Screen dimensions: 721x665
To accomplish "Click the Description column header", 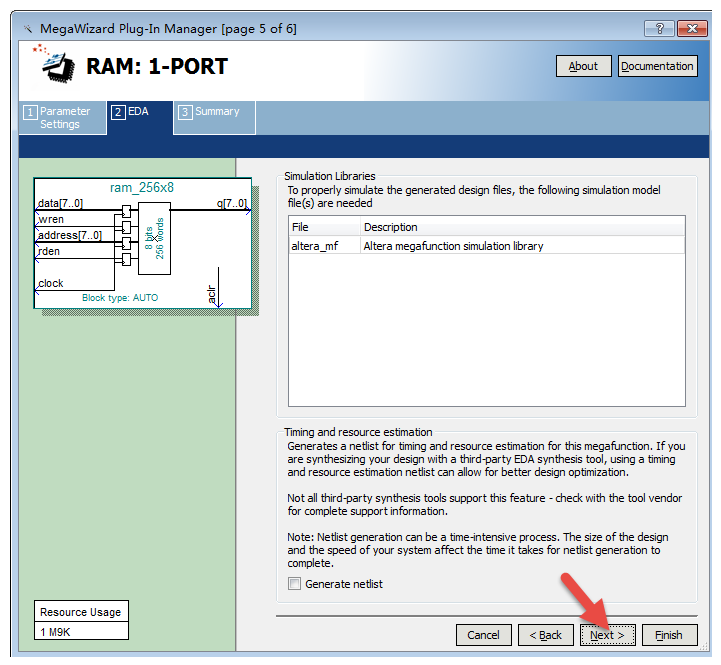I will (x=523, y=227).
